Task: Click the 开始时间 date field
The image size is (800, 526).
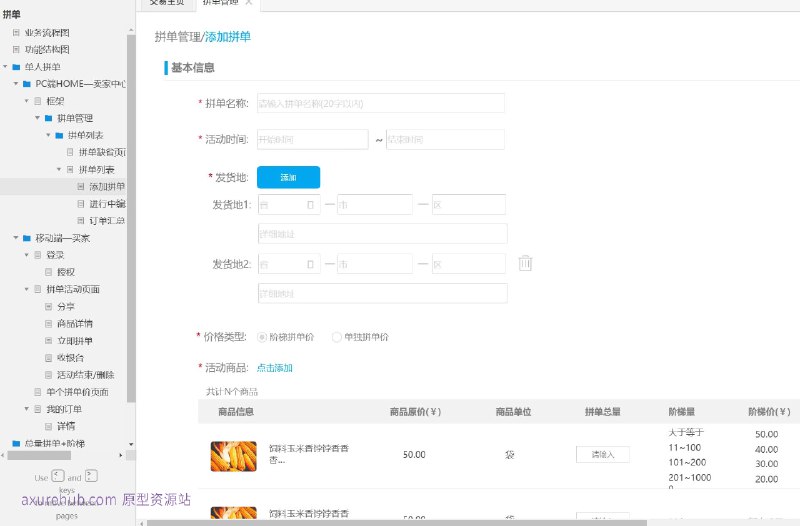Action: tap(312, 139)
